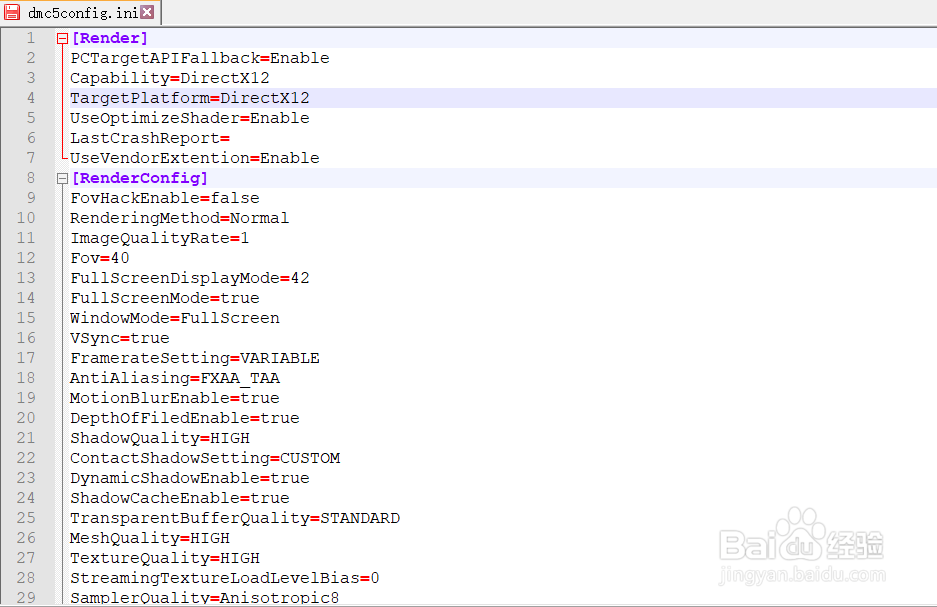The image size is (937, 607).
Task: Click line TextureQuality=HIGH
Action: [x=165, y=559]
